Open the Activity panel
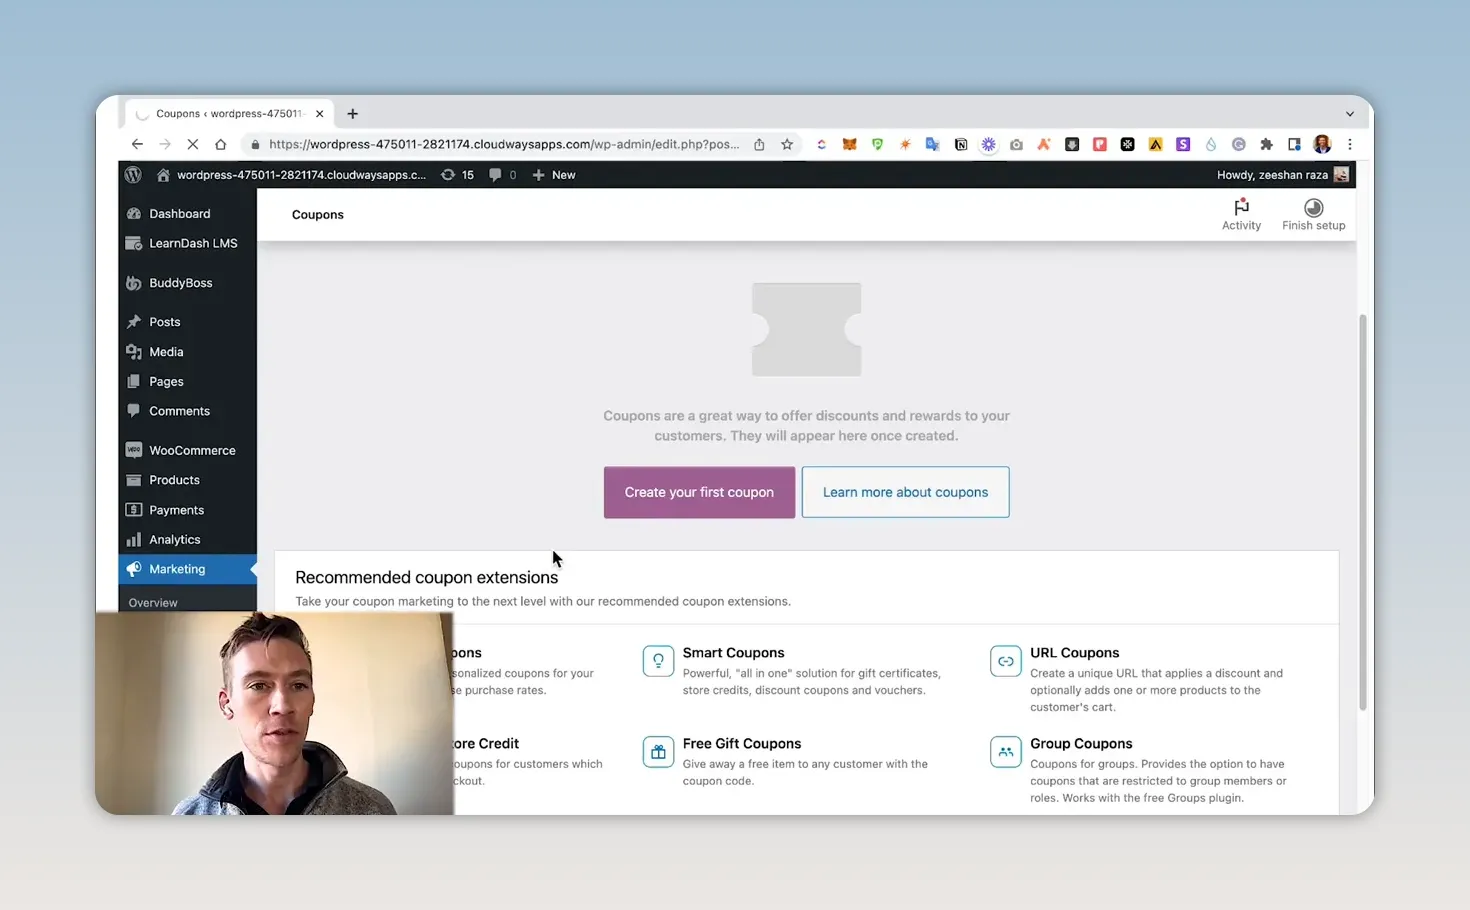Image resolution: width=1470 pixels, height=910 pixels. (x=1241, y=214)
